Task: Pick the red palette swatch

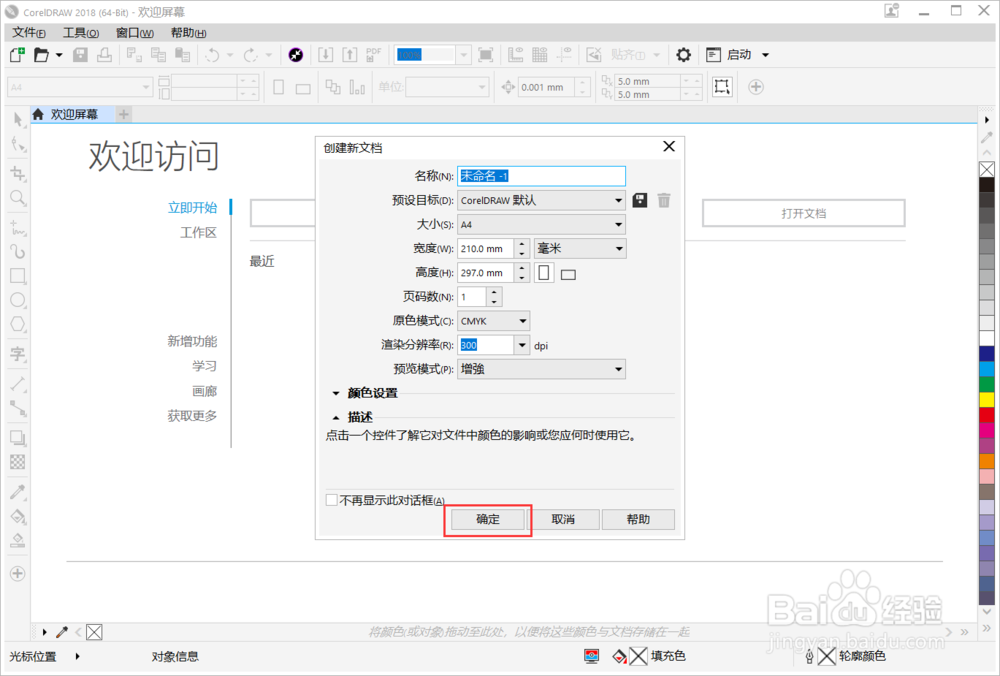Action: coord(987,415)
